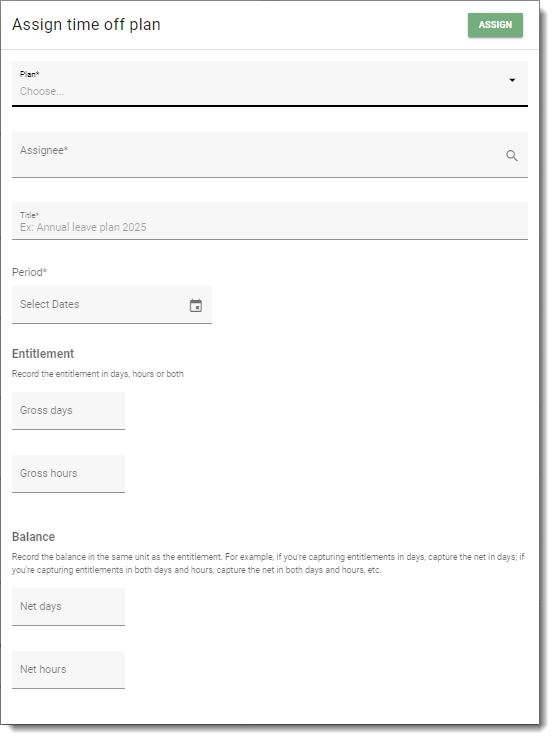Click the small Title* field label

(x=30, y=217)
